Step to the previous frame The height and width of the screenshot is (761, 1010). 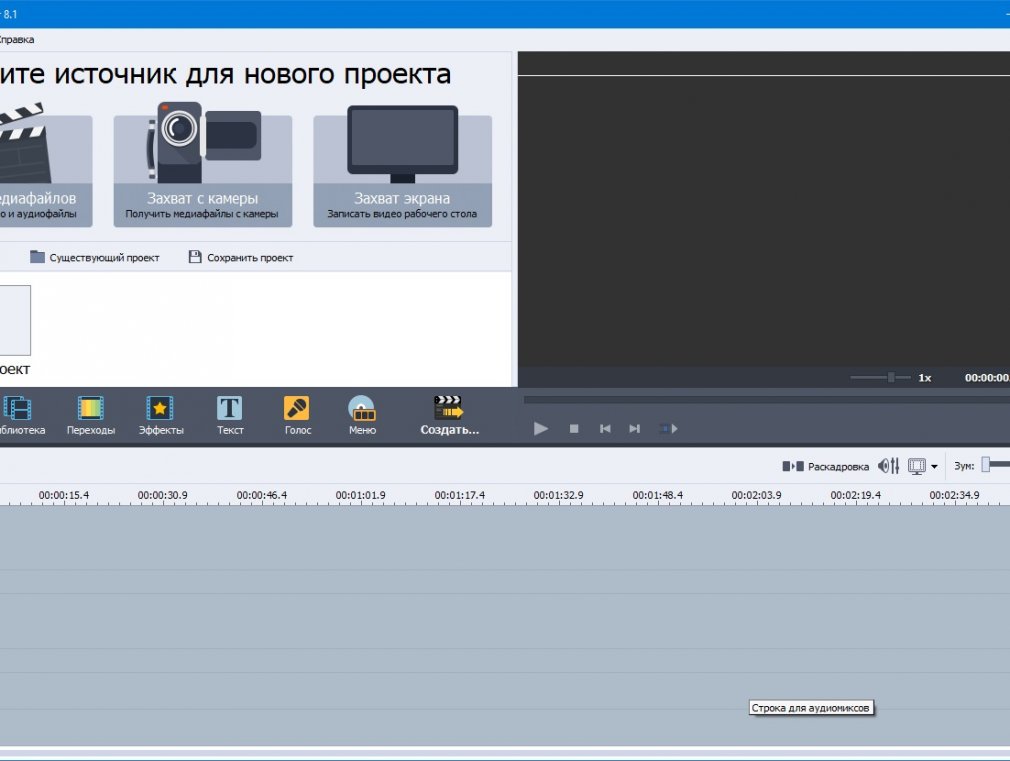(605, 429)
